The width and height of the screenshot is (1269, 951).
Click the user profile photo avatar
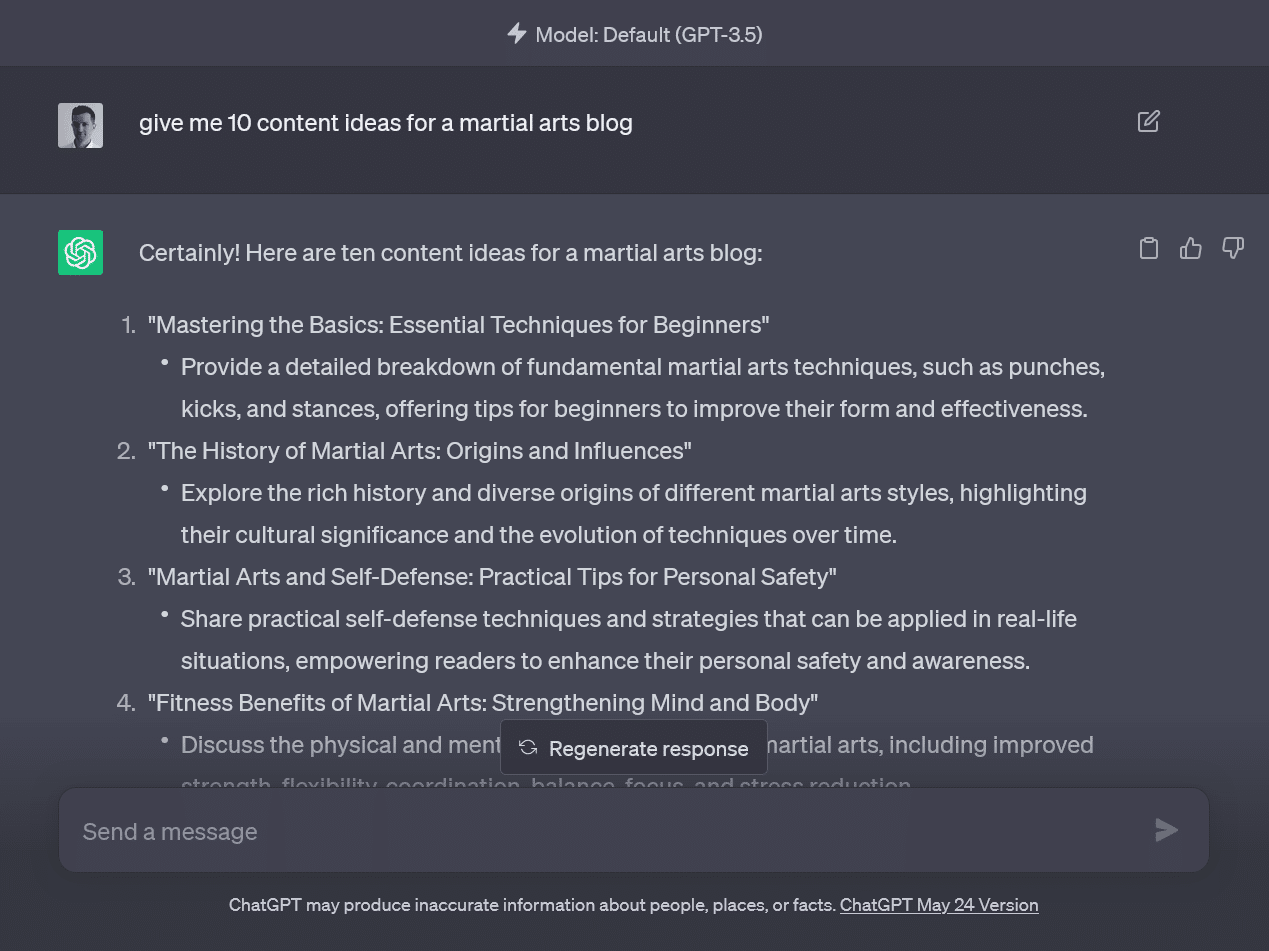pyautogui.click(x=80, y=125)
